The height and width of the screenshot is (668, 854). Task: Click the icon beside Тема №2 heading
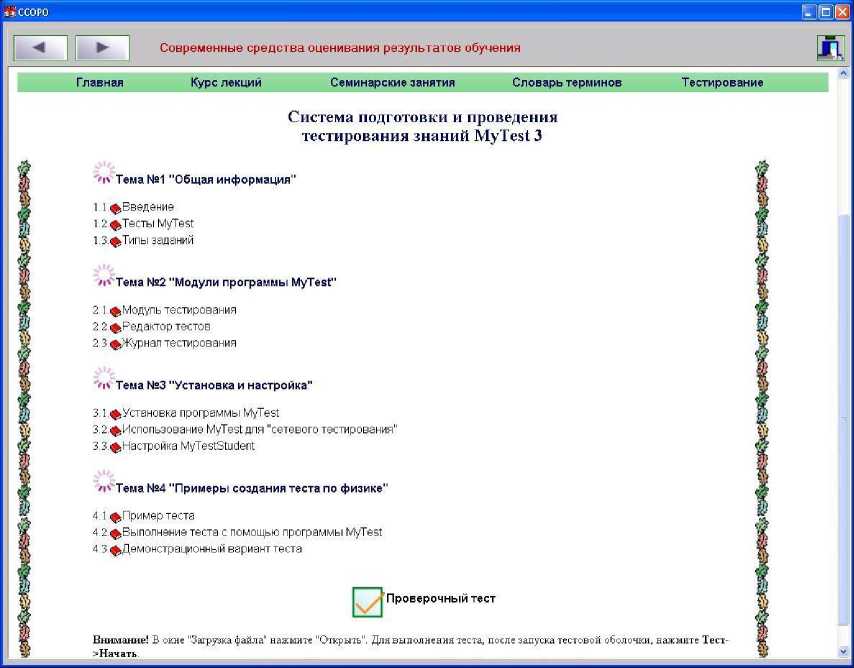(x=103, y=276)
